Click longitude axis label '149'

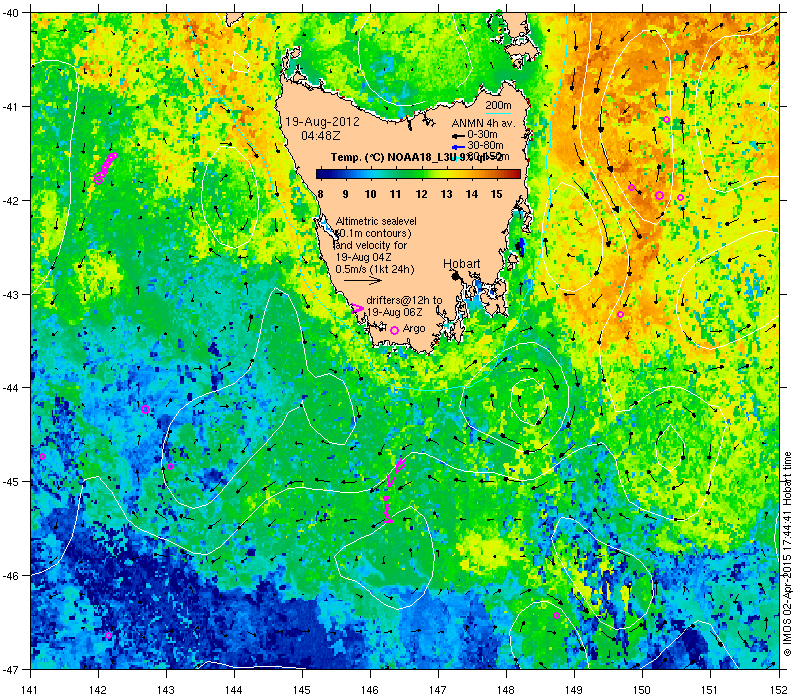coord(574,690)
